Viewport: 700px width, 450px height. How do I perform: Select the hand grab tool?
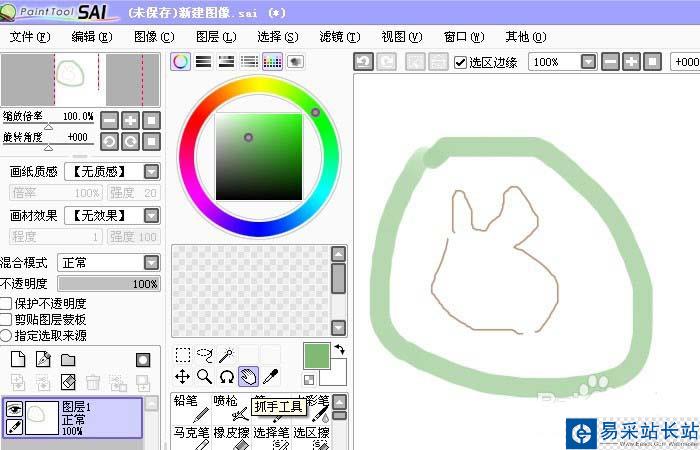tap(248, 377)
